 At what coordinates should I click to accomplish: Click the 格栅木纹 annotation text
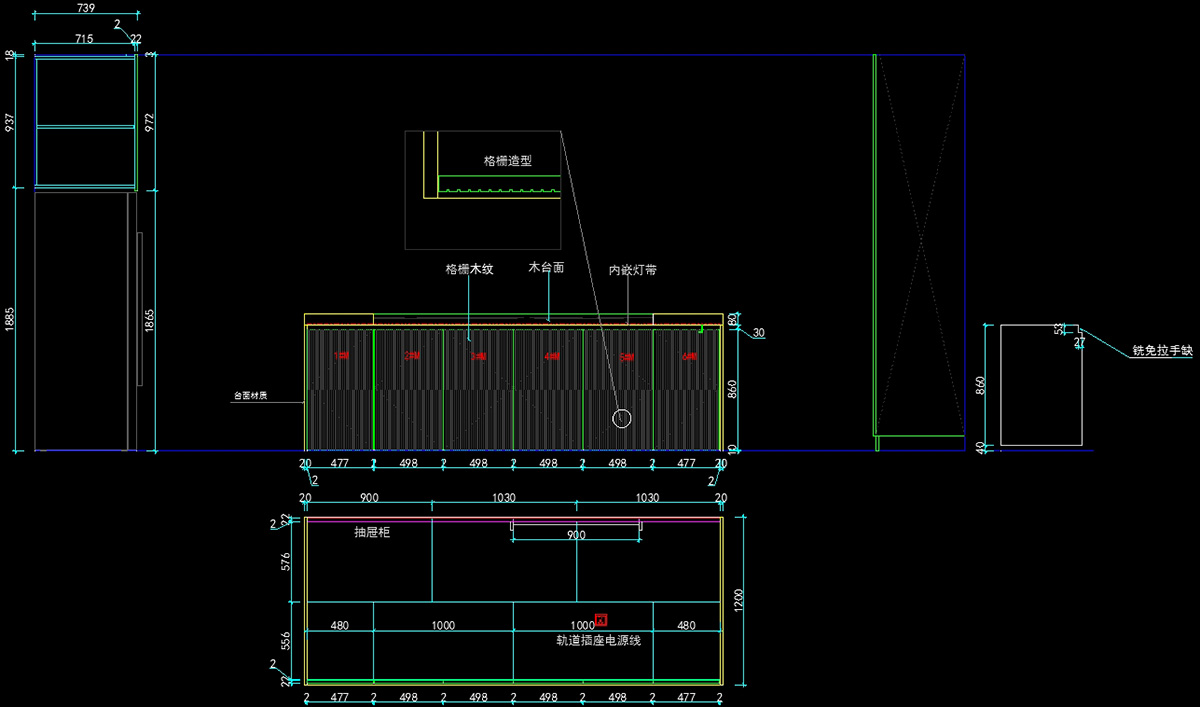469,269
